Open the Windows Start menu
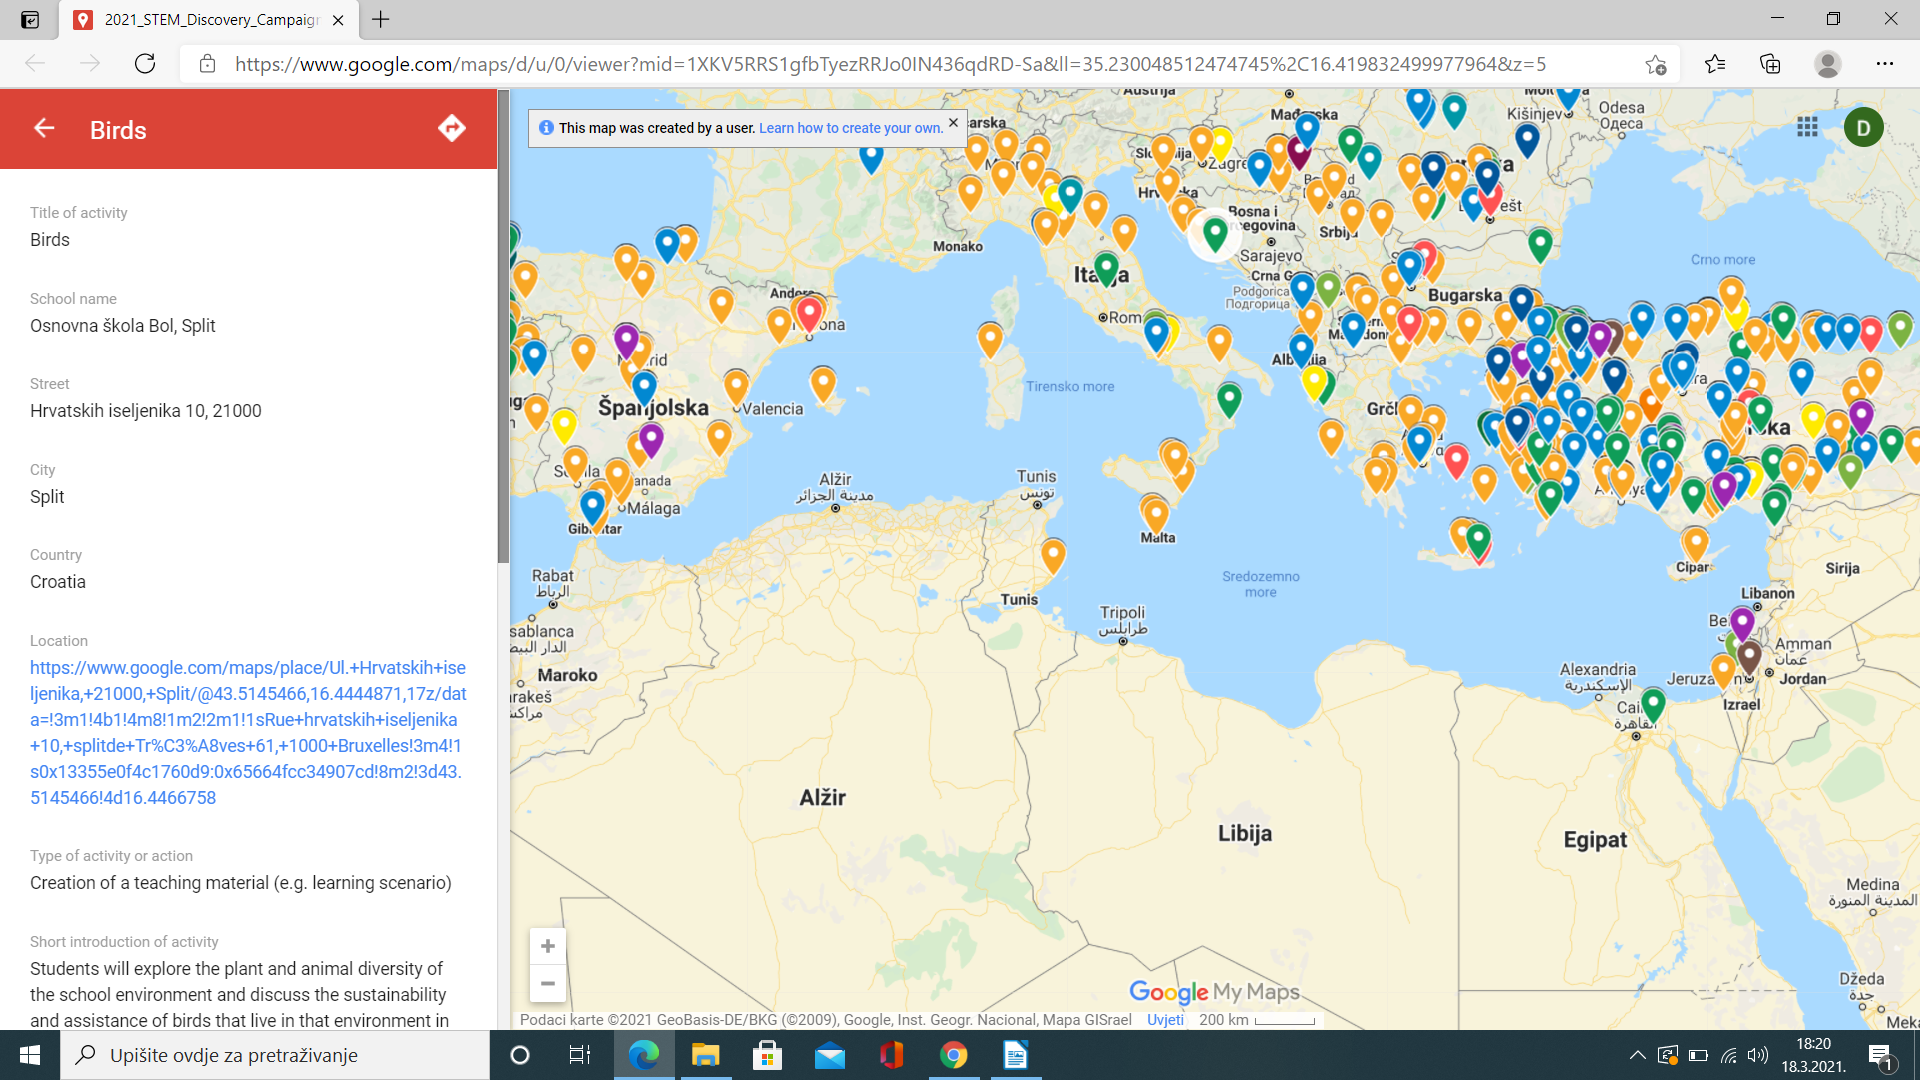This screenshot has width=1920, height=1080. pyautogui.click(x=30, y=1055)
